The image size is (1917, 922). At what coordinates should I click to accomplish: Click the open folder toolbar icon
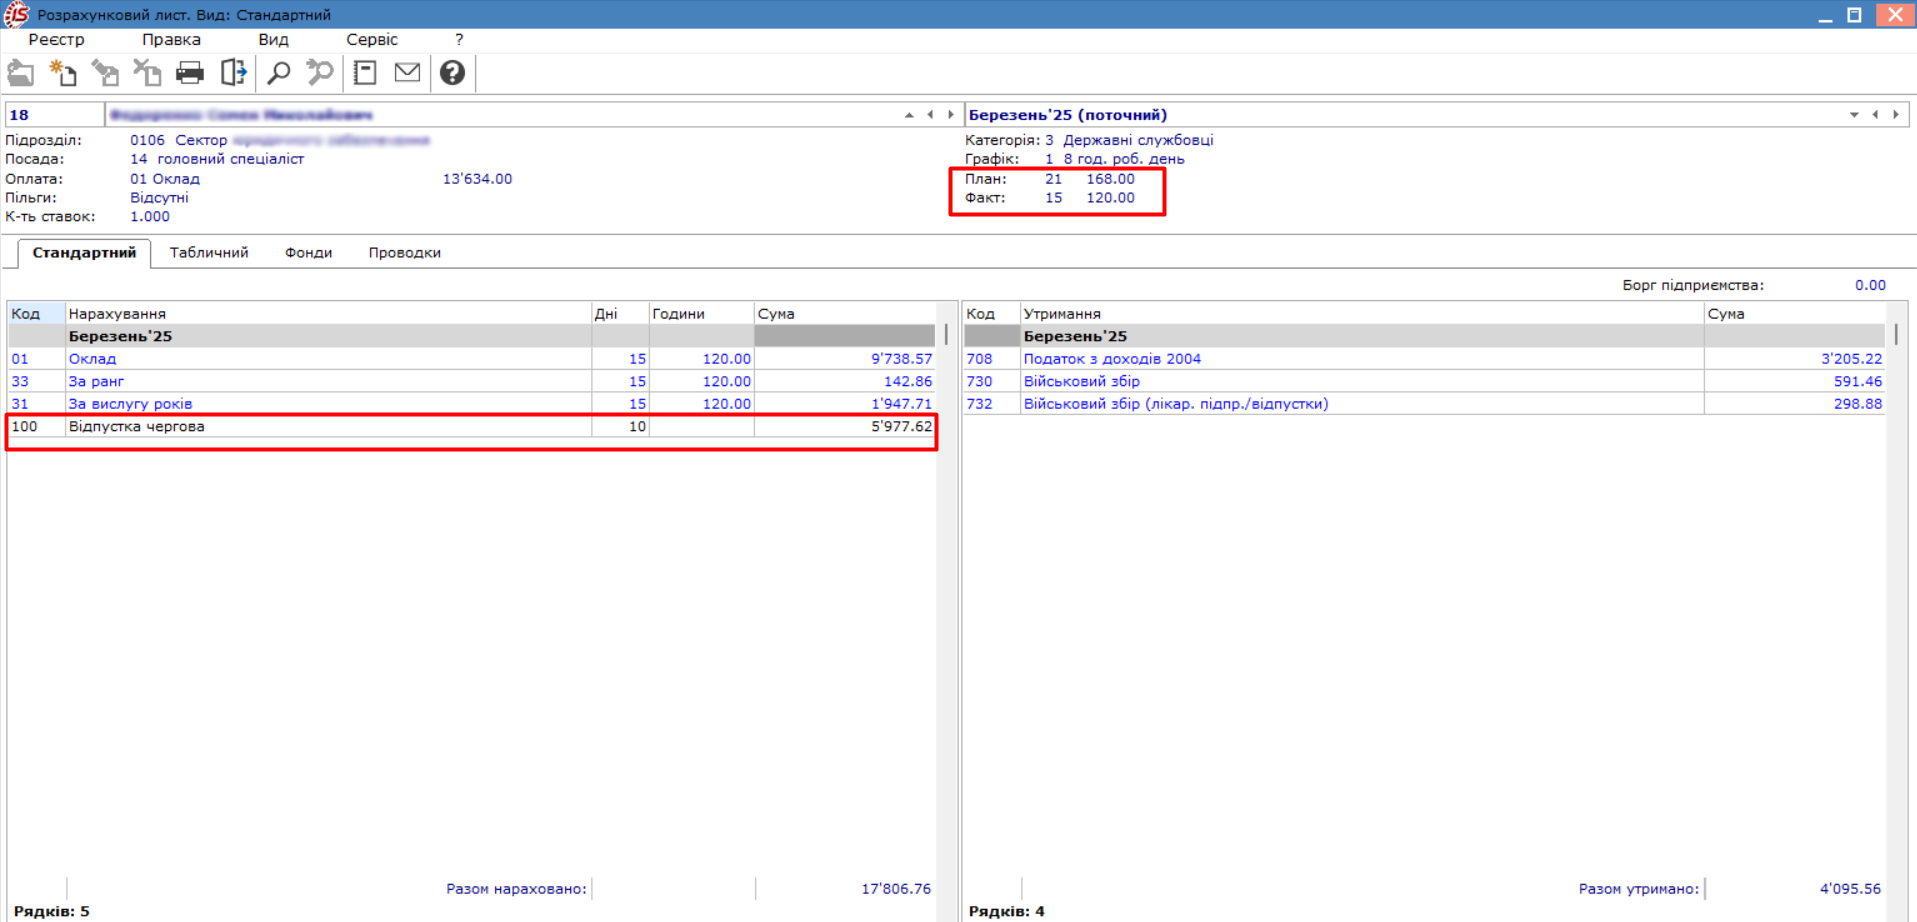21,73
